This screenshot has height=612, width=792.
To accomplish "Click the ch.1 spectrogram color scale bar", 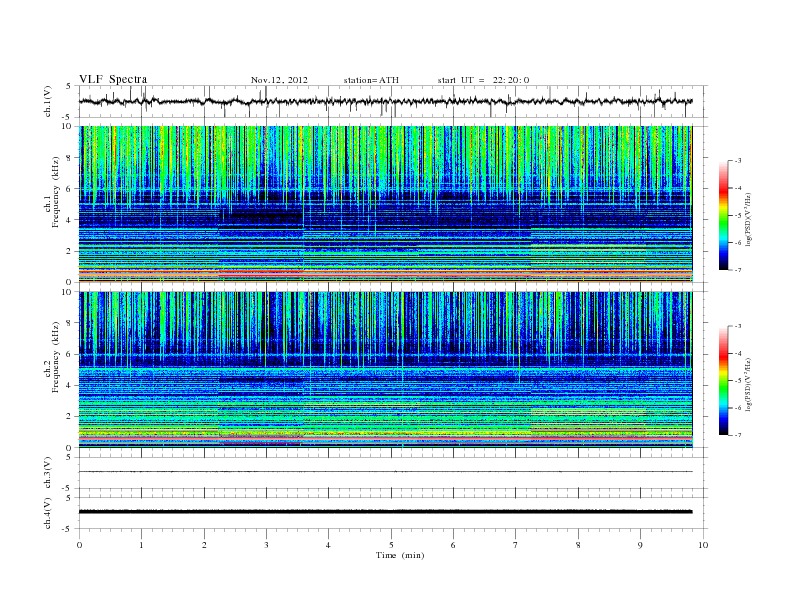I will click(723, 215).
